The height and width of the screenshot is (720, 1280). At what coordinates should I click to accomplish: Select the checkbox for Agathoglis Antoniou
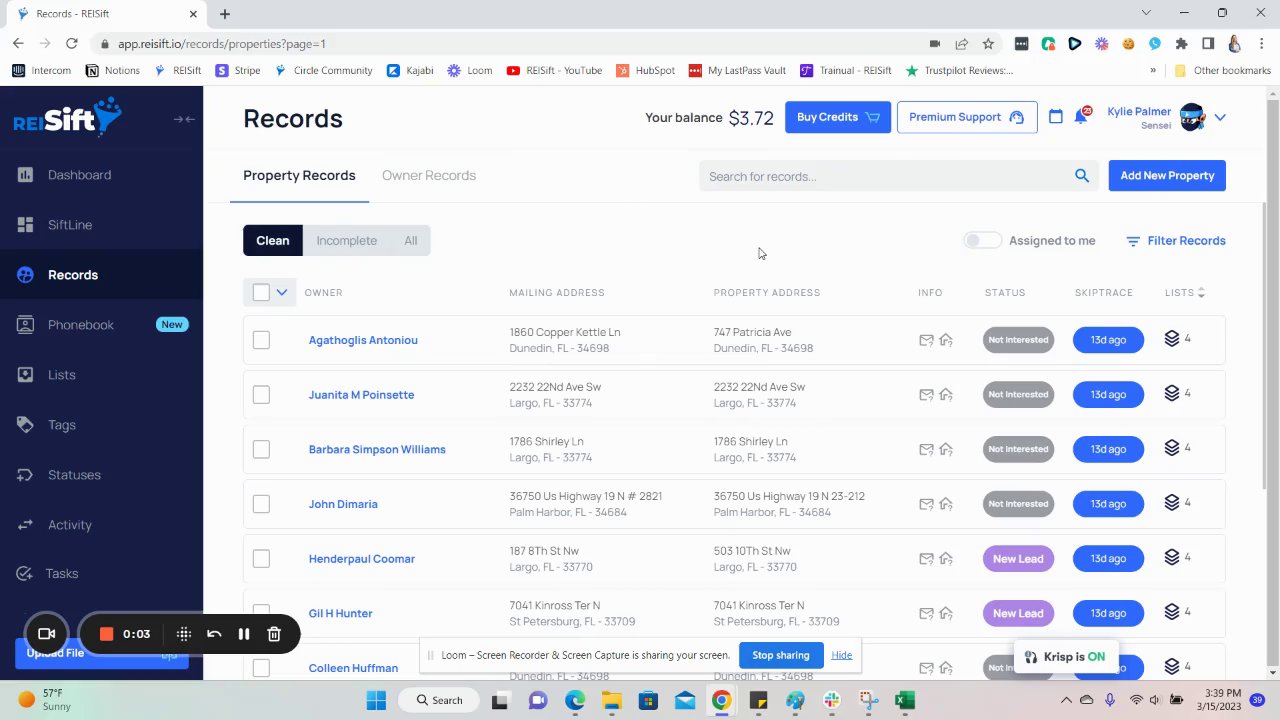[261, 340]
